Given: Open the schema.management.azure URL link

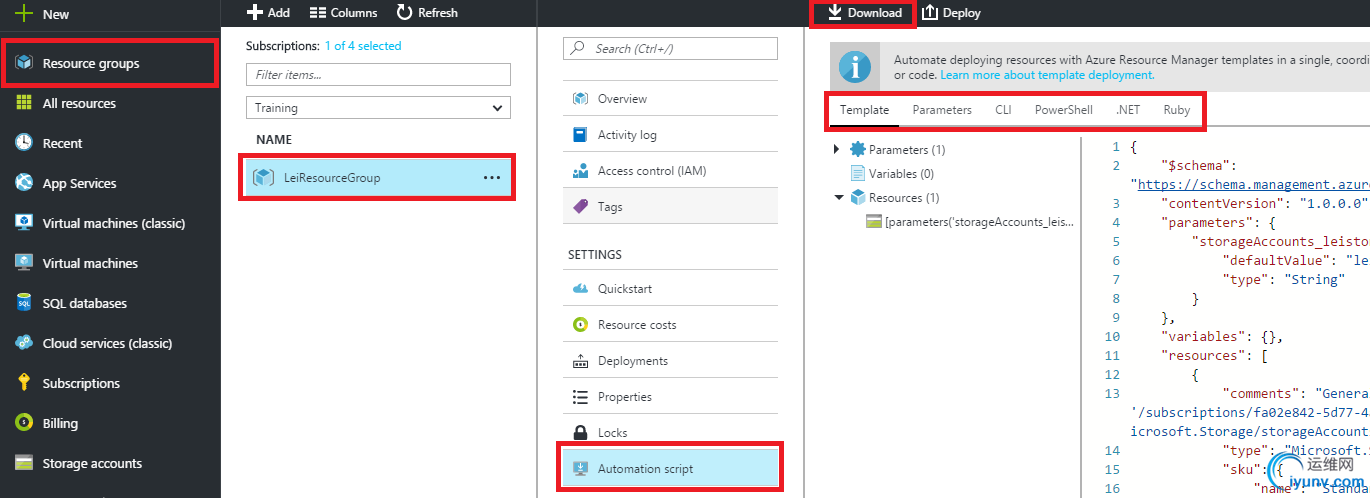Looking at the screenshot, I should [1253, 185].
